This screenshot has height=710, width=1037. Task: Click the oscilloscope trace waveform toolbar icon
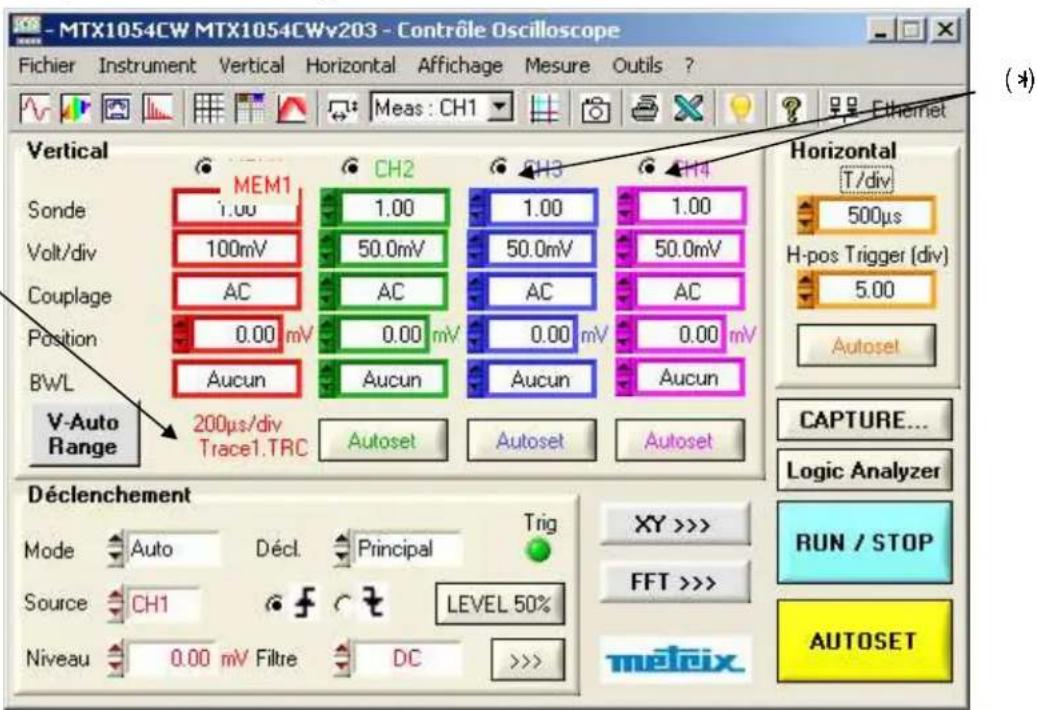tap(35, 109)
